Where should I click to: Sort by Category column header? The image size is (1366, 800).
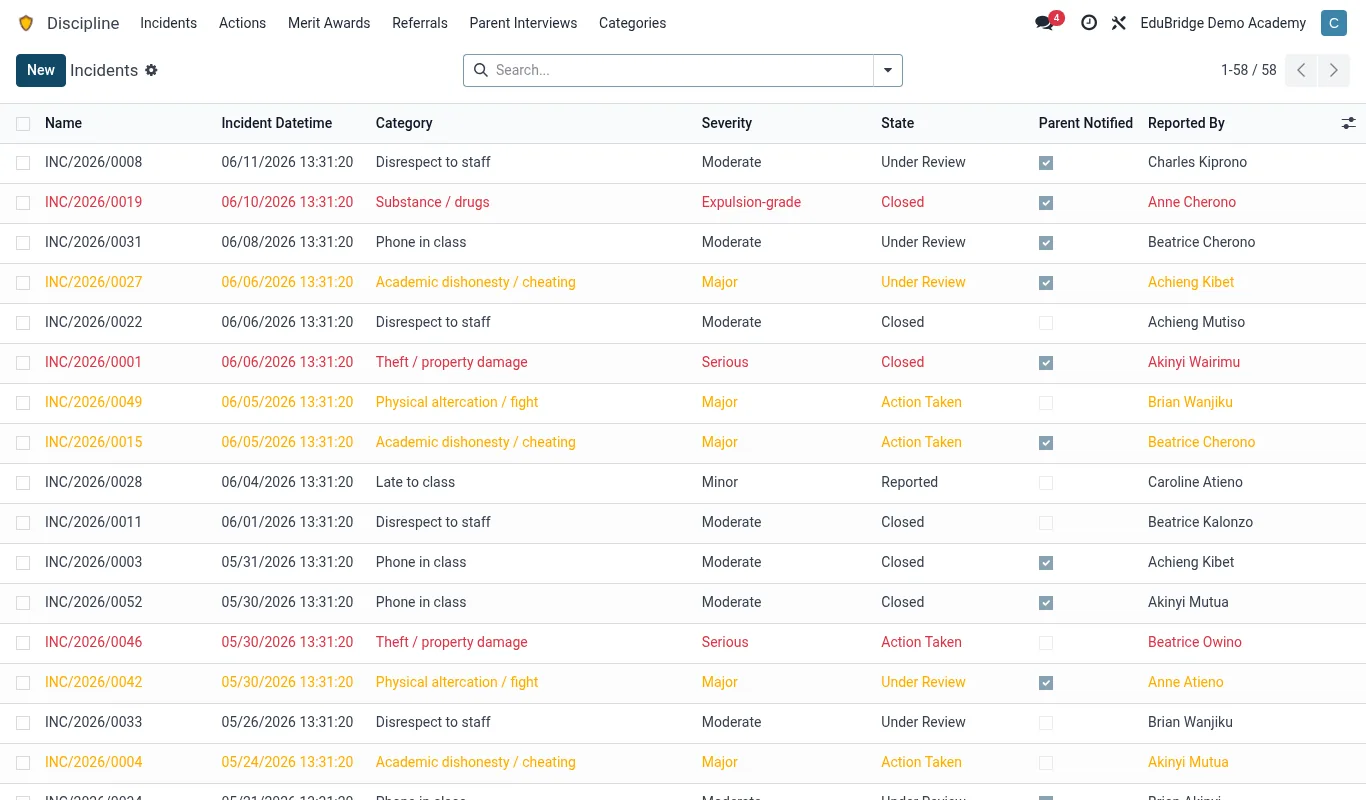[404, 123]
